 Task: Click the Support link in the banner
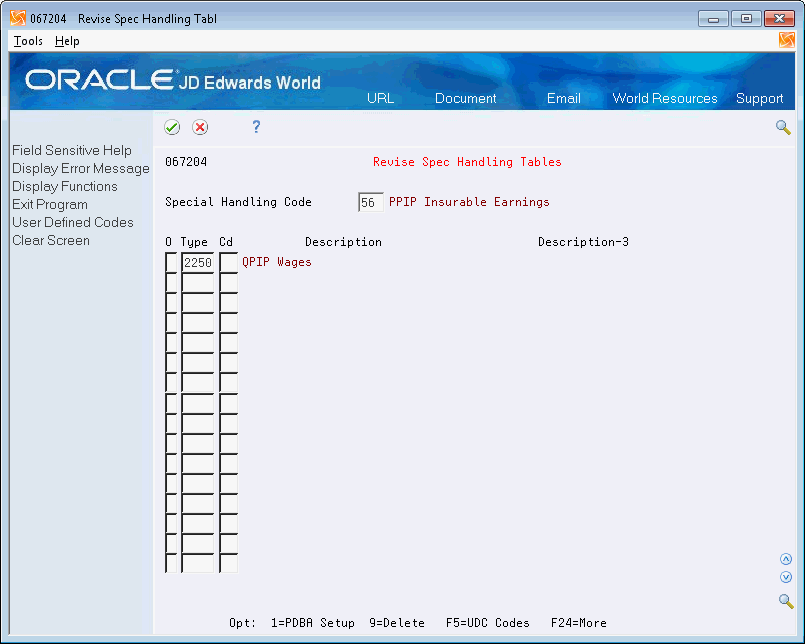pos(760,99)
